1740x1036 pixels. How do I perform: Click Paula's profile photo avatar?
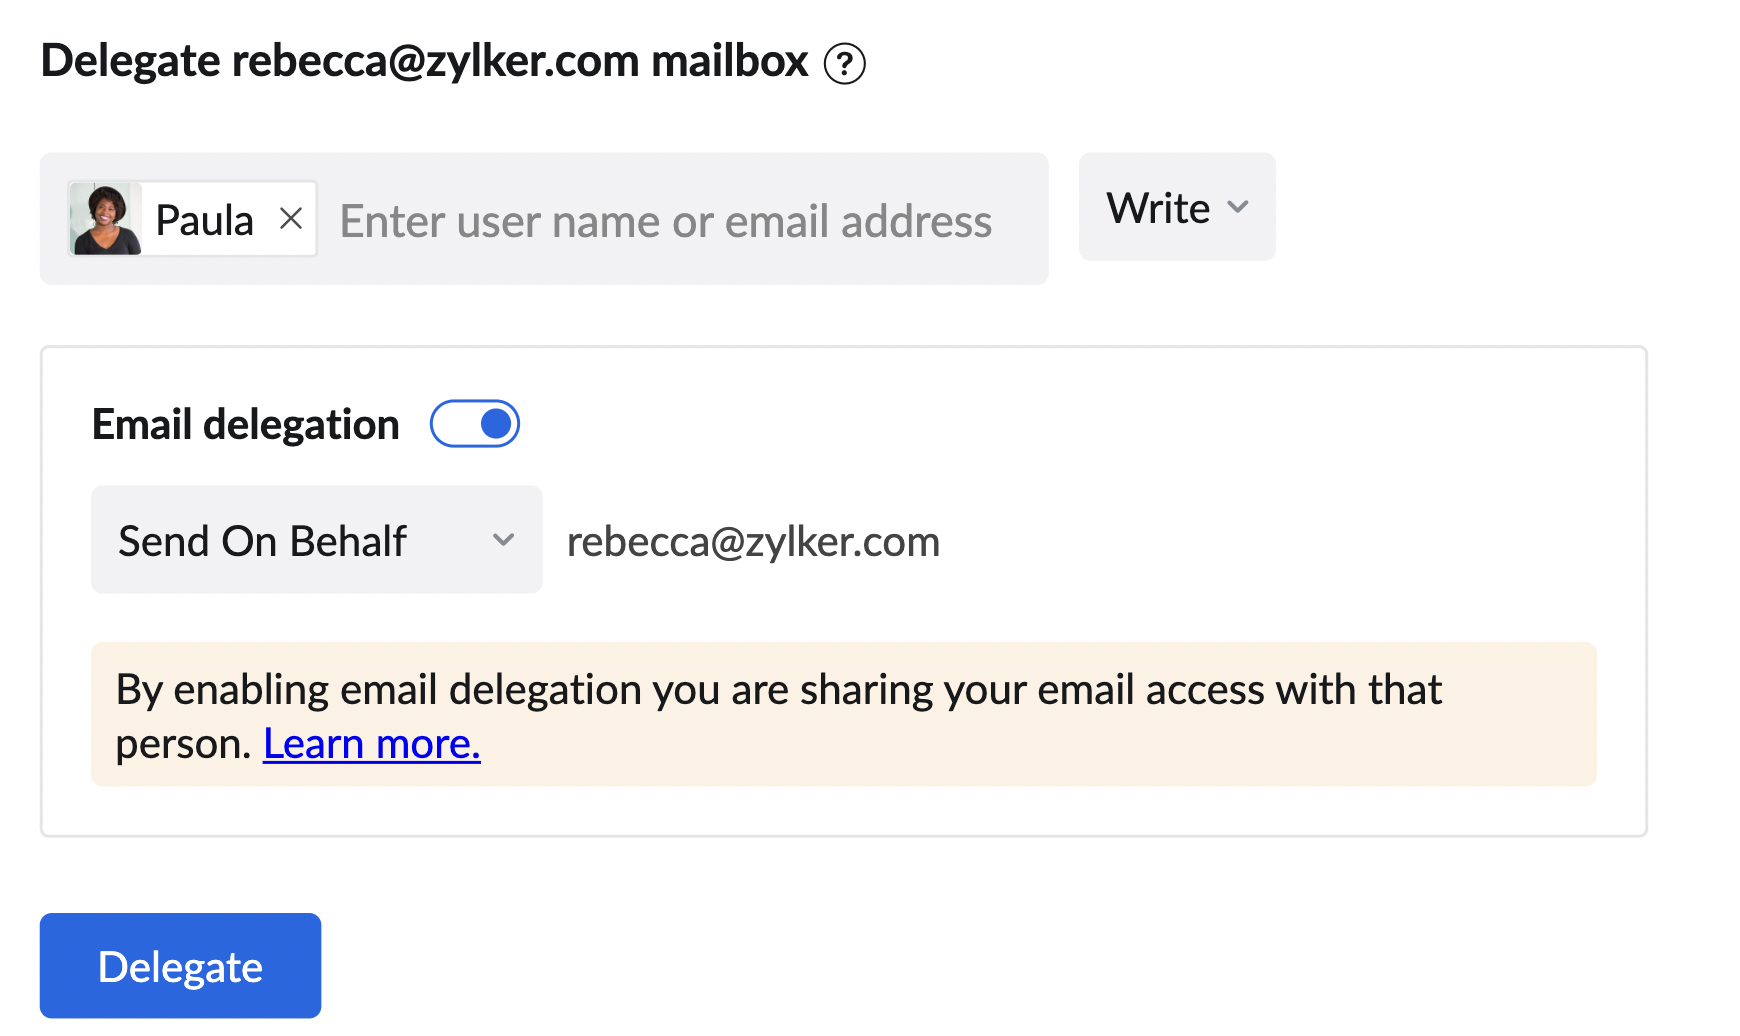[105, 219]
